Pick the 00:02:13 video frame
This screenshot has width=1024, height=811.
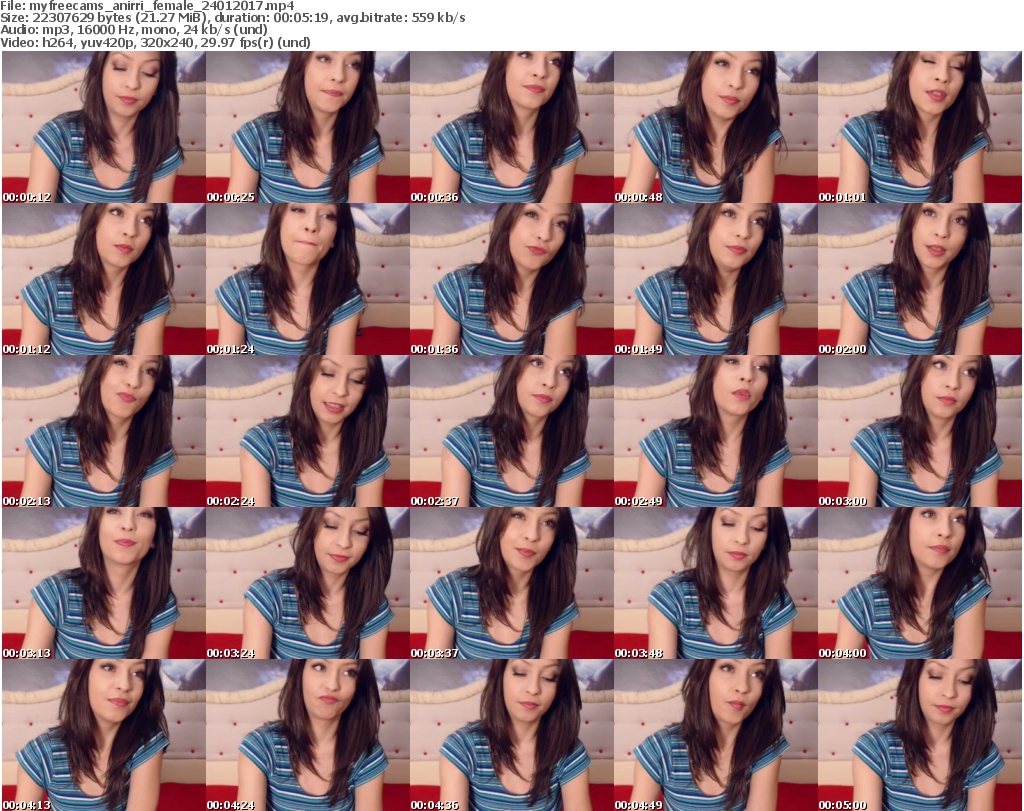104,431
